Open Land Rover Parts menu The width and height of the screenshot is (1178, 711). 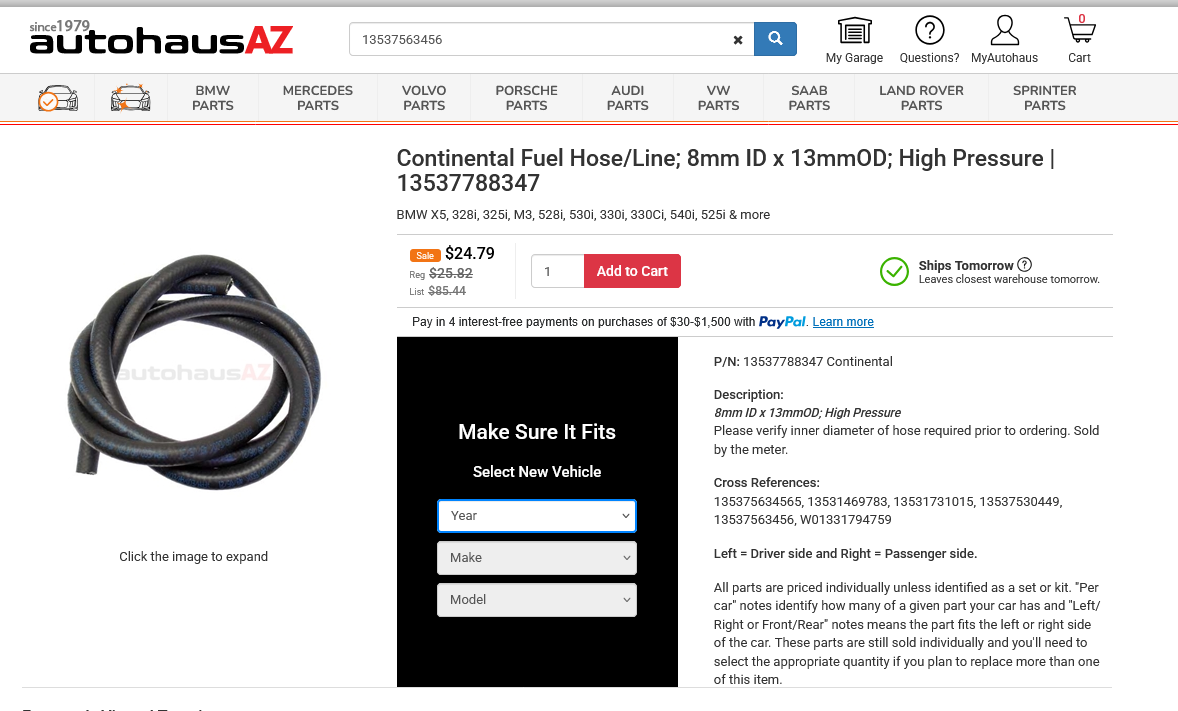click(x=921, y=98)
